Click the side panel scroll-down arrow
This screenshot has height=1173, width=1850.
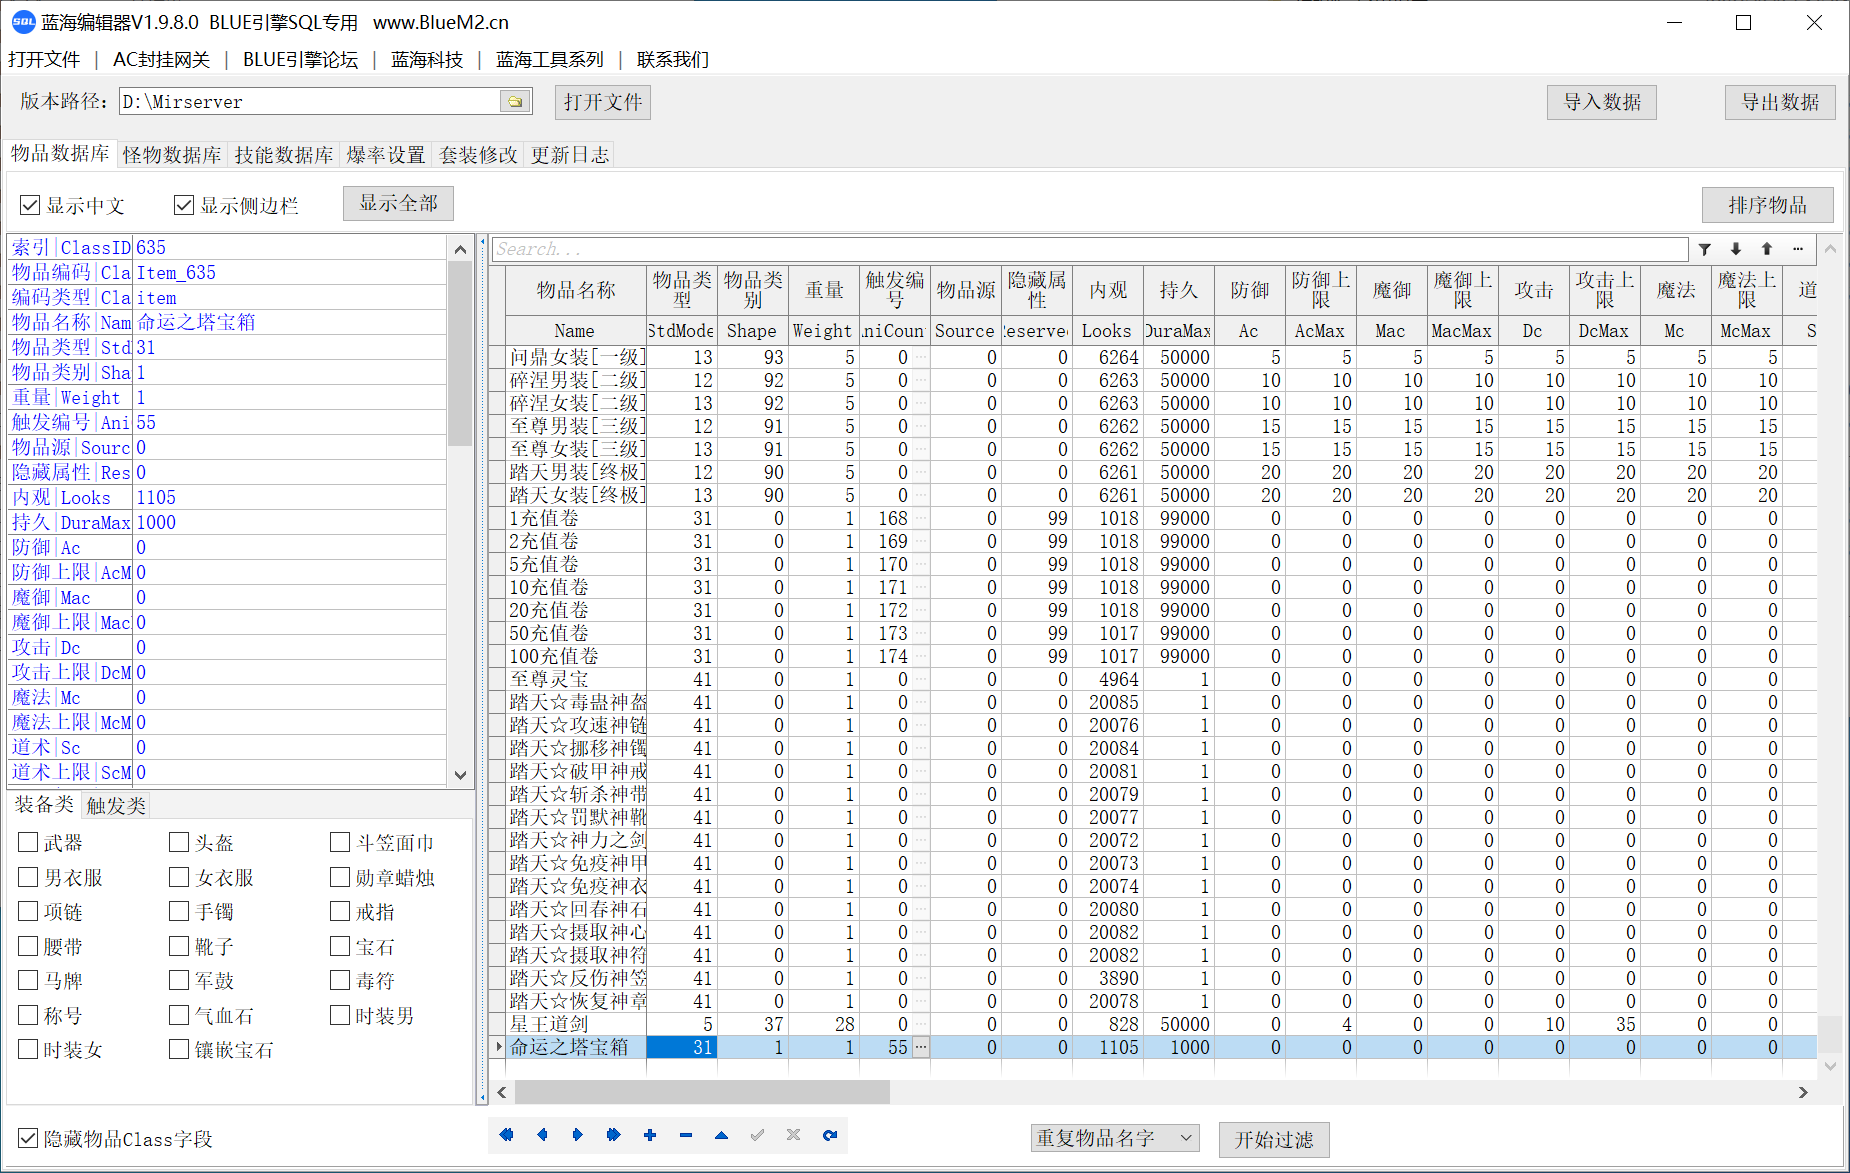[460, 775]
